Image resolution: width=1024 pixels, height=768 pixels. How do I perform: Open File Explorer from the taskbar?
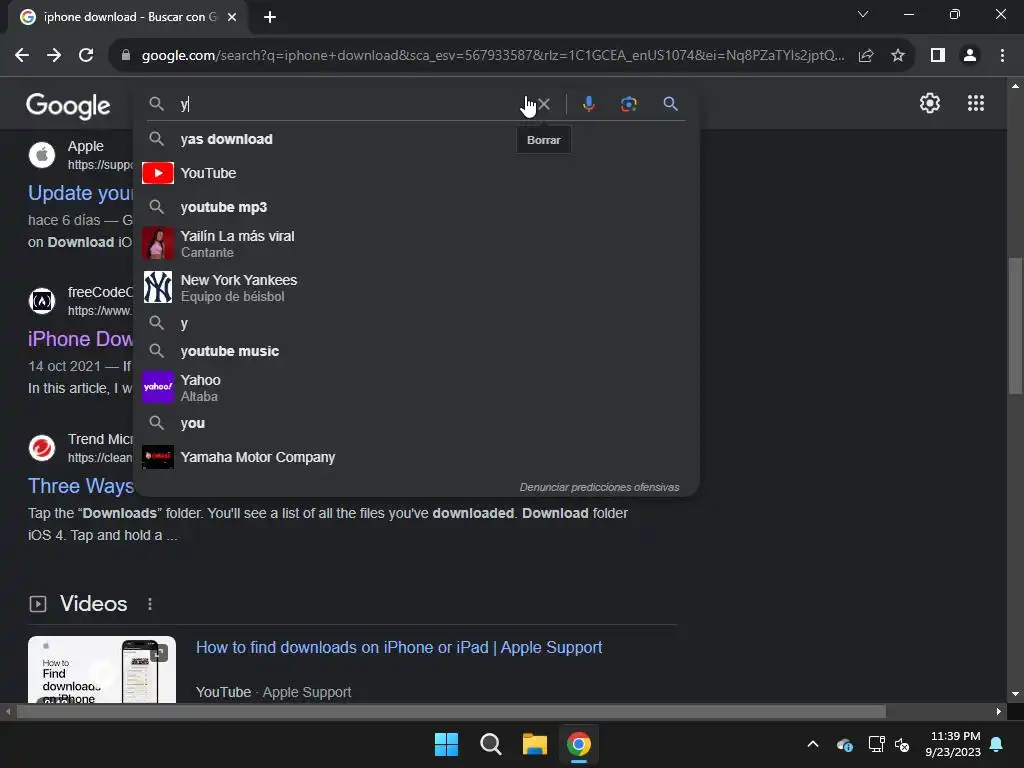[535, 744]
